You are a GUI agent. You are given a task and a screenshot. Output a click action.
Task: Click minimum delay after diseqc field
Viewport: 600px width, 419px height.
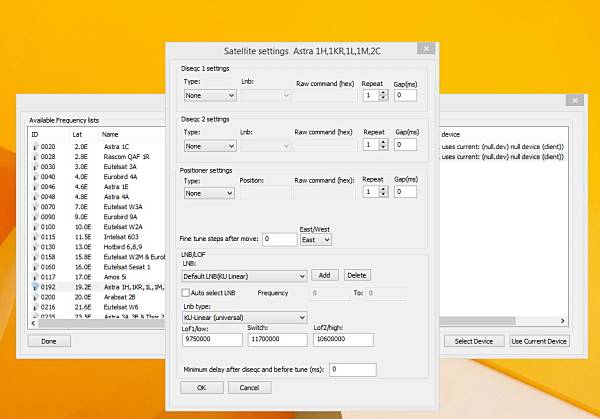tap(353, 370)
